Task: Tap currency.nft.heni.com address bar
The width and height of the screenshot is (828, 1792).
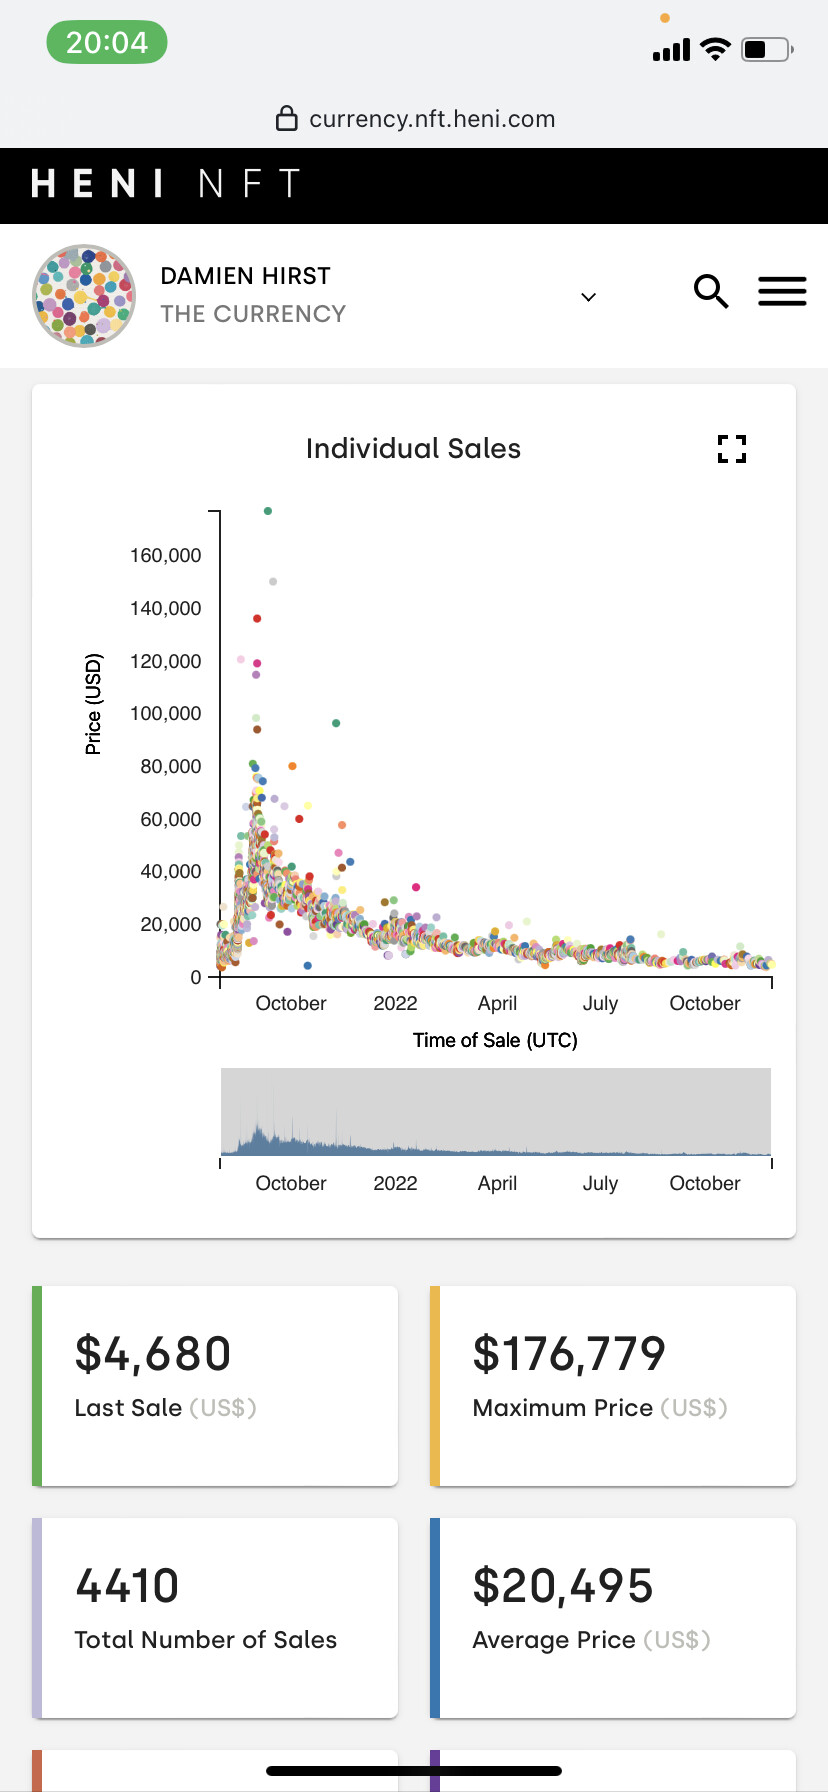Action: point(414,119)
